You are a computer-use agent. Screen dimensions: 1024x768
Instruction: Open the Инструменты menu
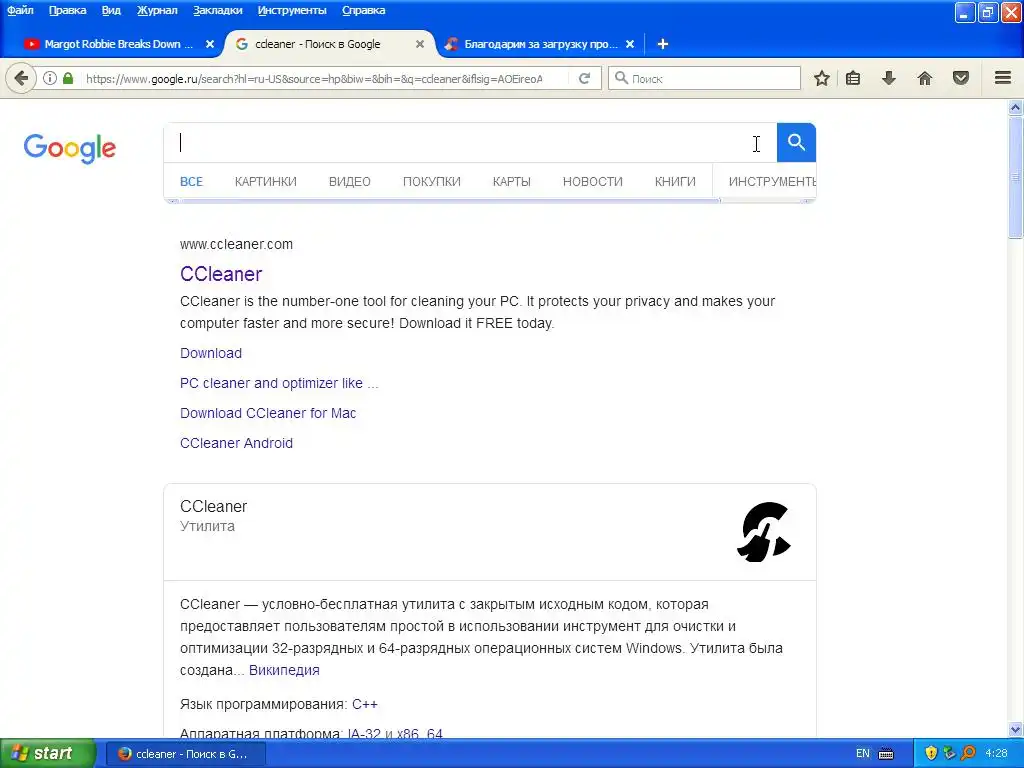point(292,10)
